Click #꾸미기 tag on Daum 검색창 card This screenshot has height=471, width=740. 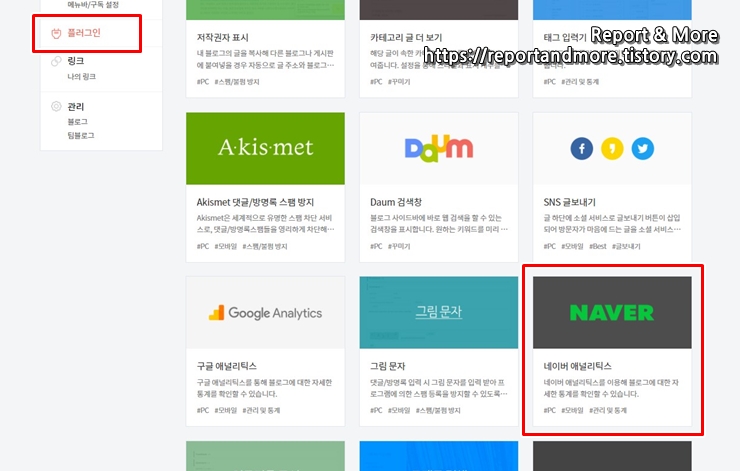[x=399, y=246]
